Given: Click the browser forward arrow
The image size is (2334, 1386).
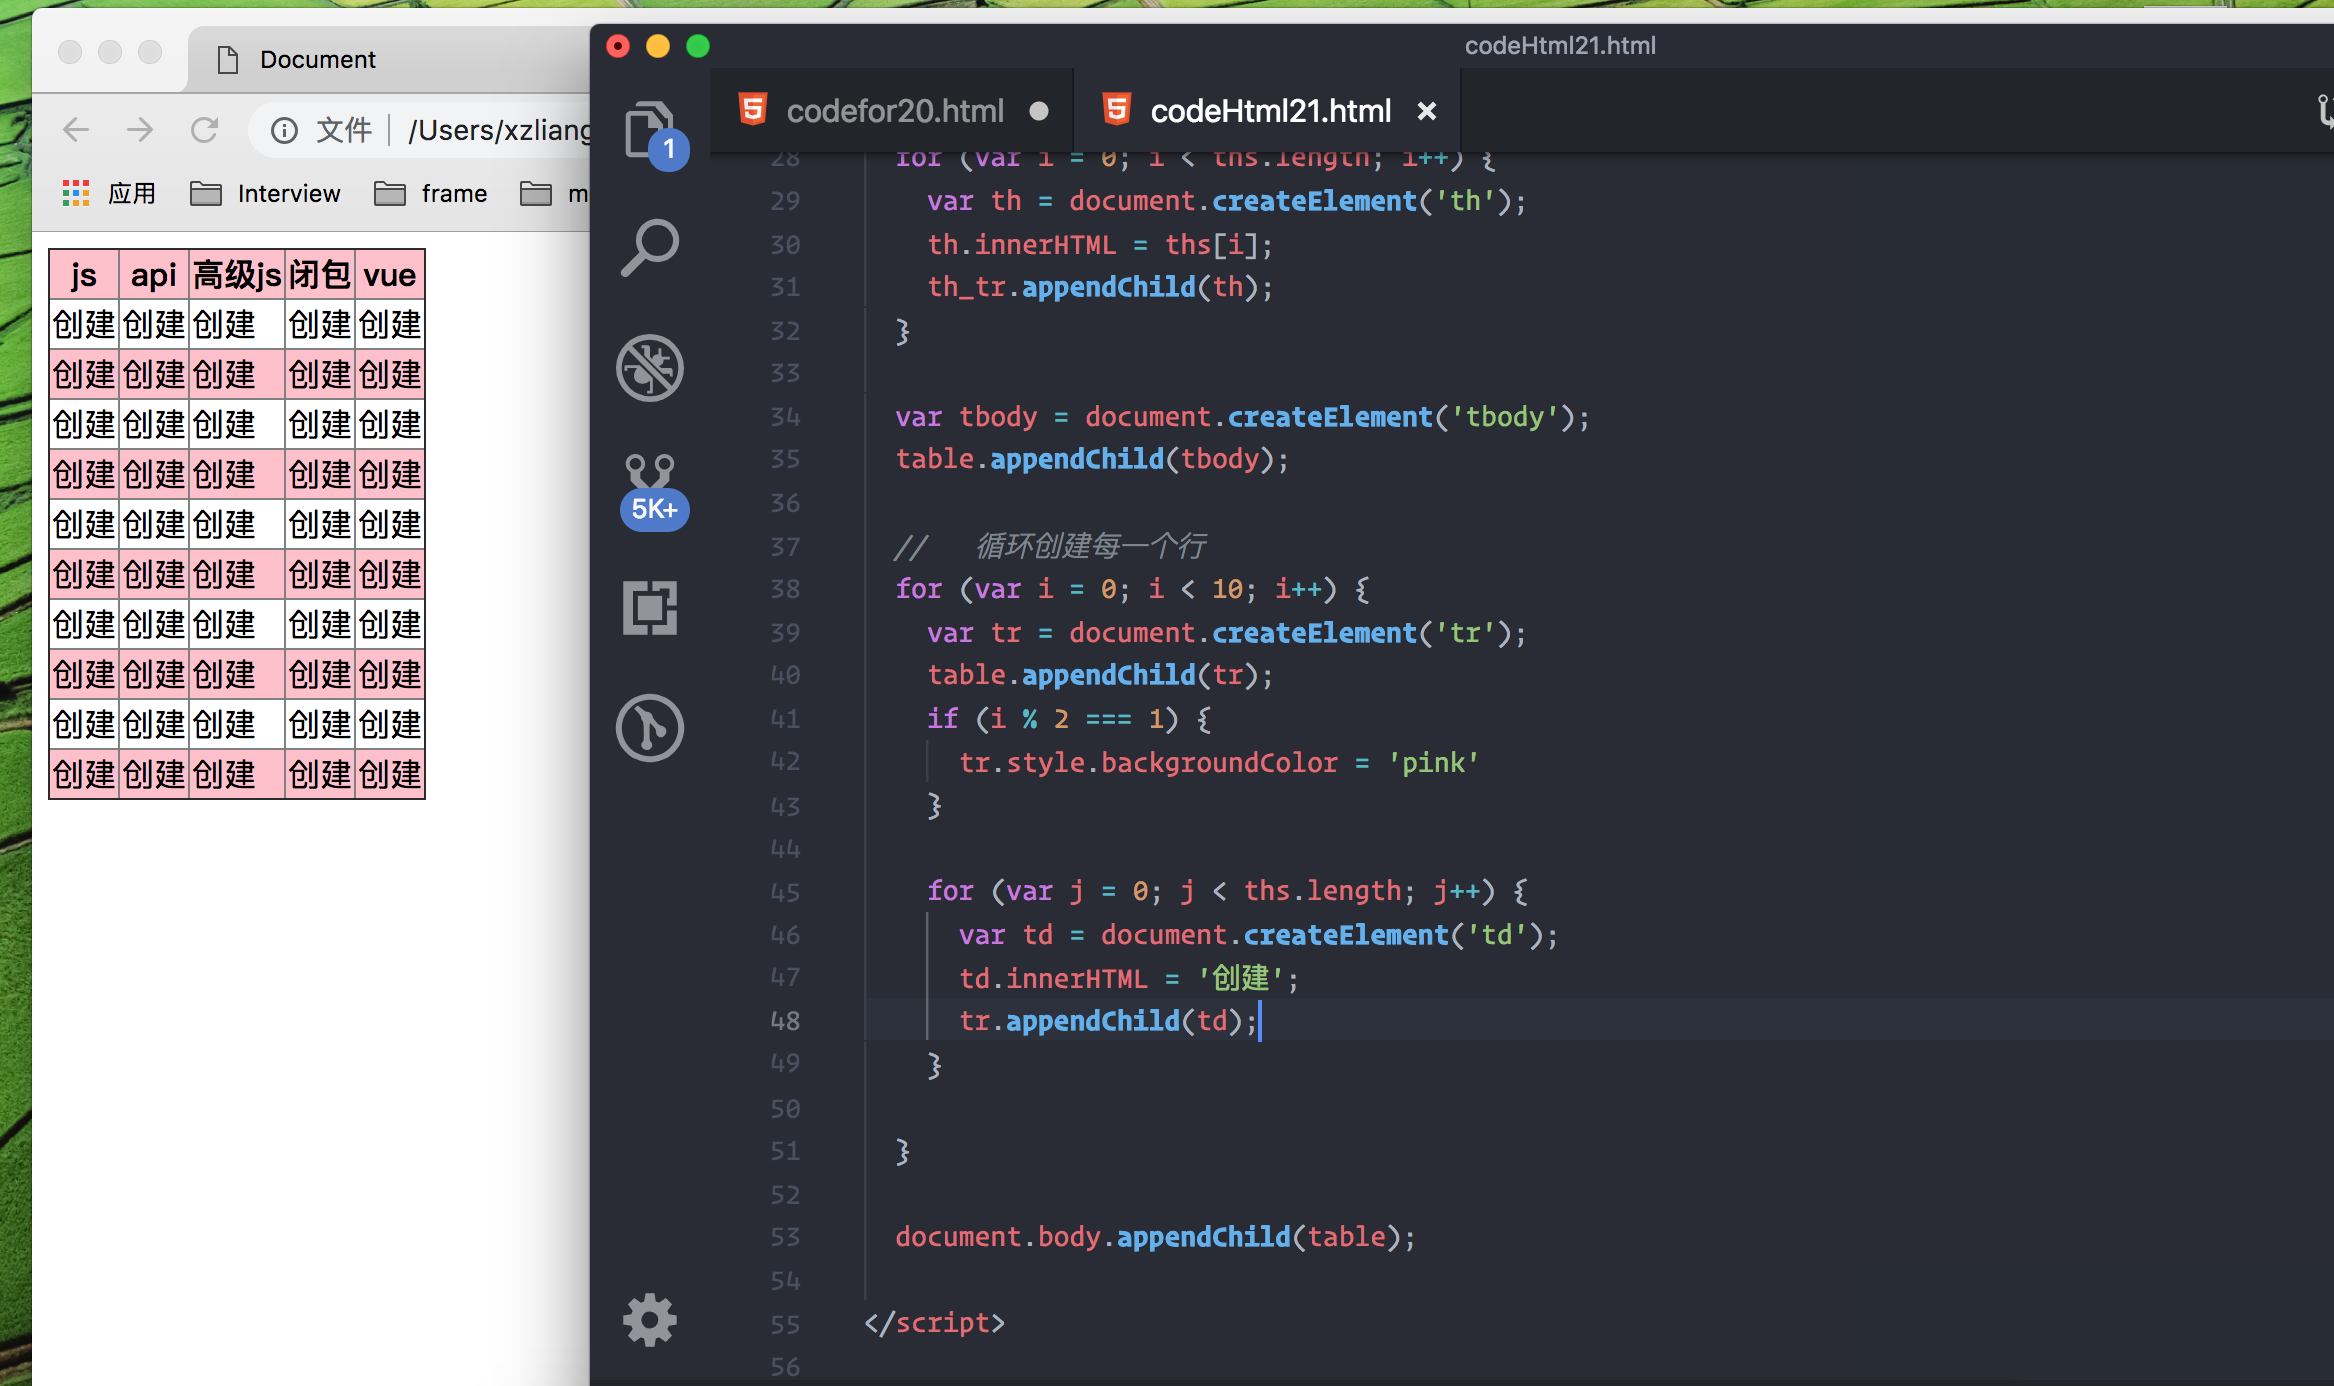Looking at the screenshot, I should (x=140, y=130).
